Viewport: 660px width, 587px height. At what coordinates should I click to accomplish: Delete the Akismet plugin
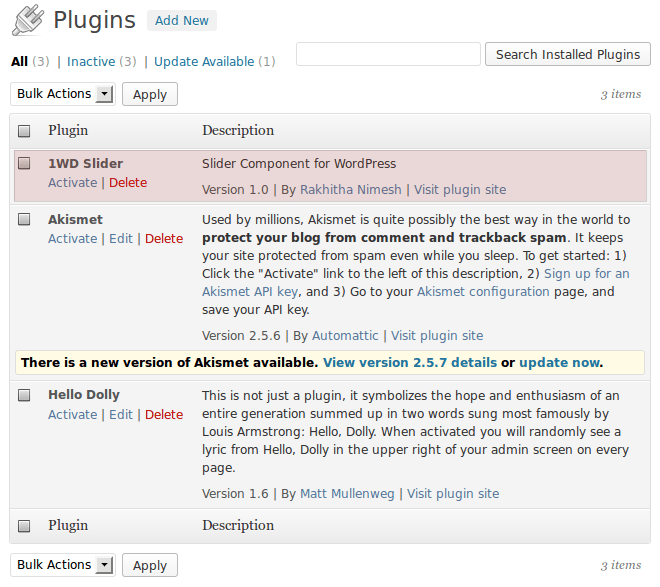[164, 239]
